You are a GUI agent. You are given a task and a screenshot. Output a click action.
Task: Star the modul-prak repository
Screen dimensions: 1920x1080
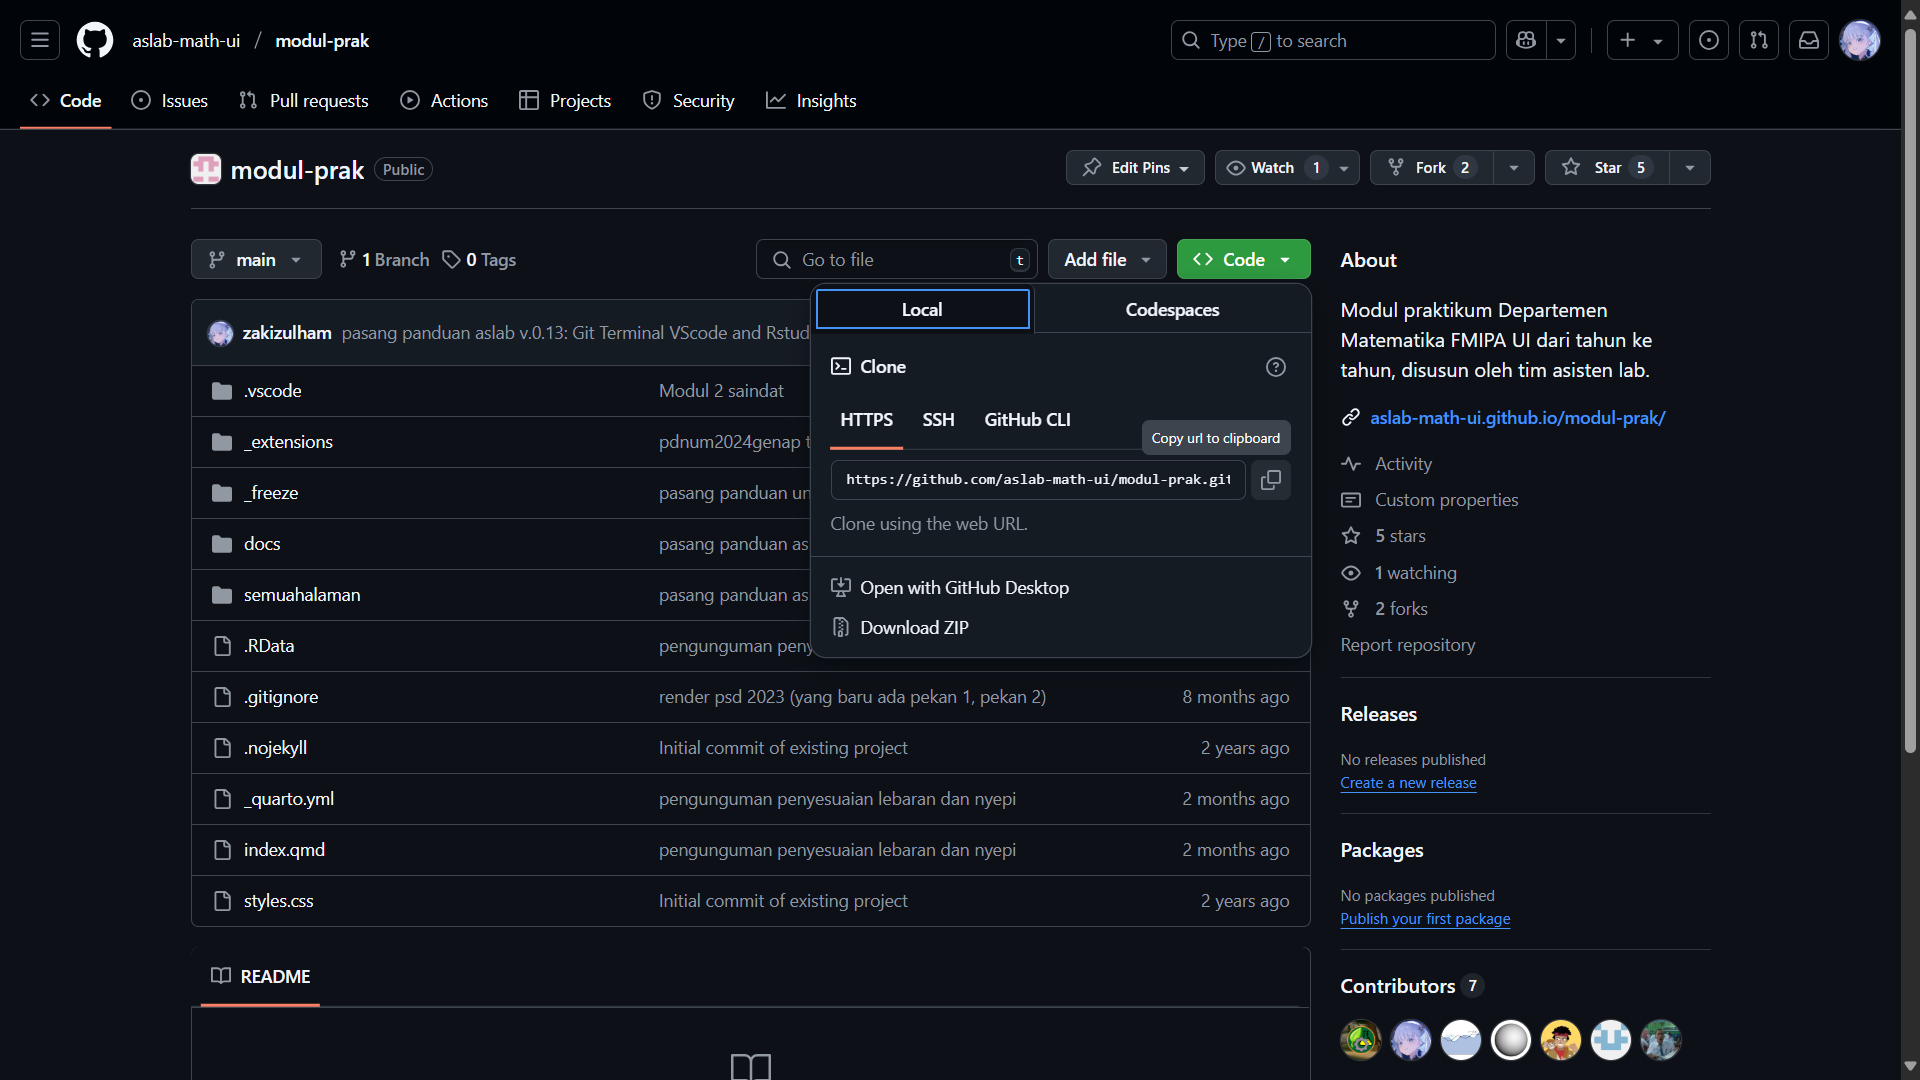click(x=1607, y=167)
